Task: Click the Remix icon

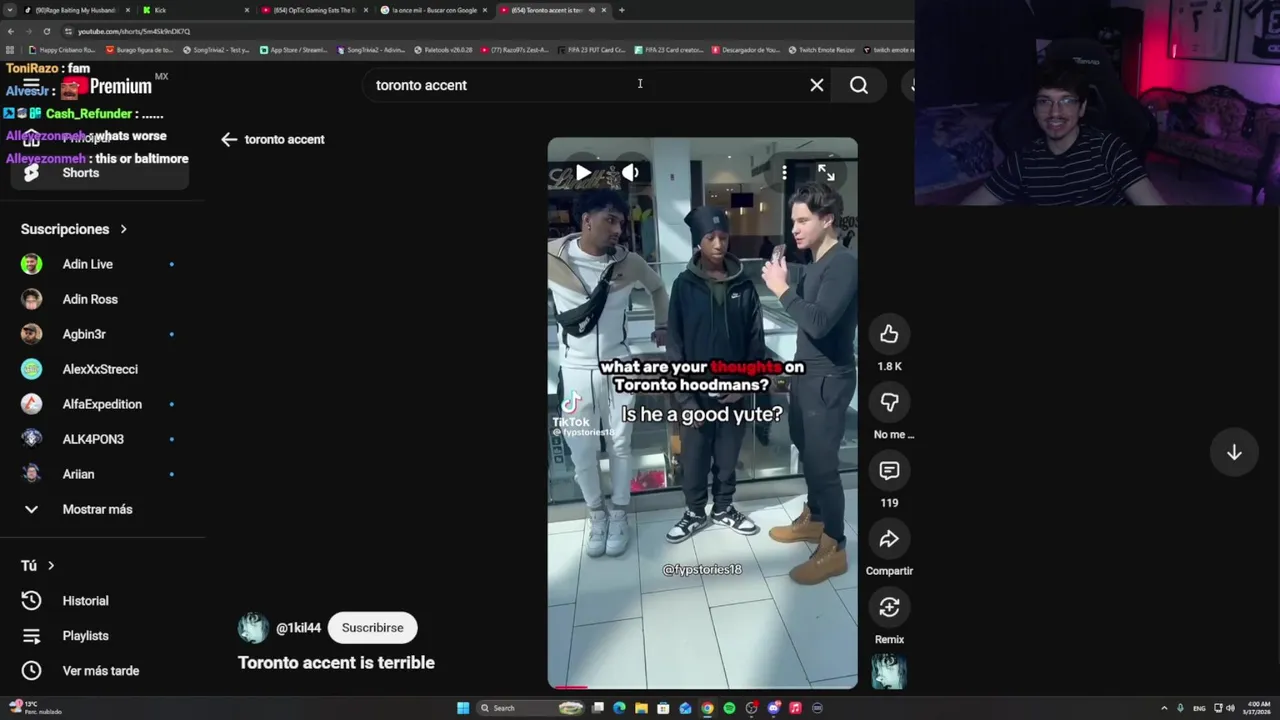Action: [889, 607]
